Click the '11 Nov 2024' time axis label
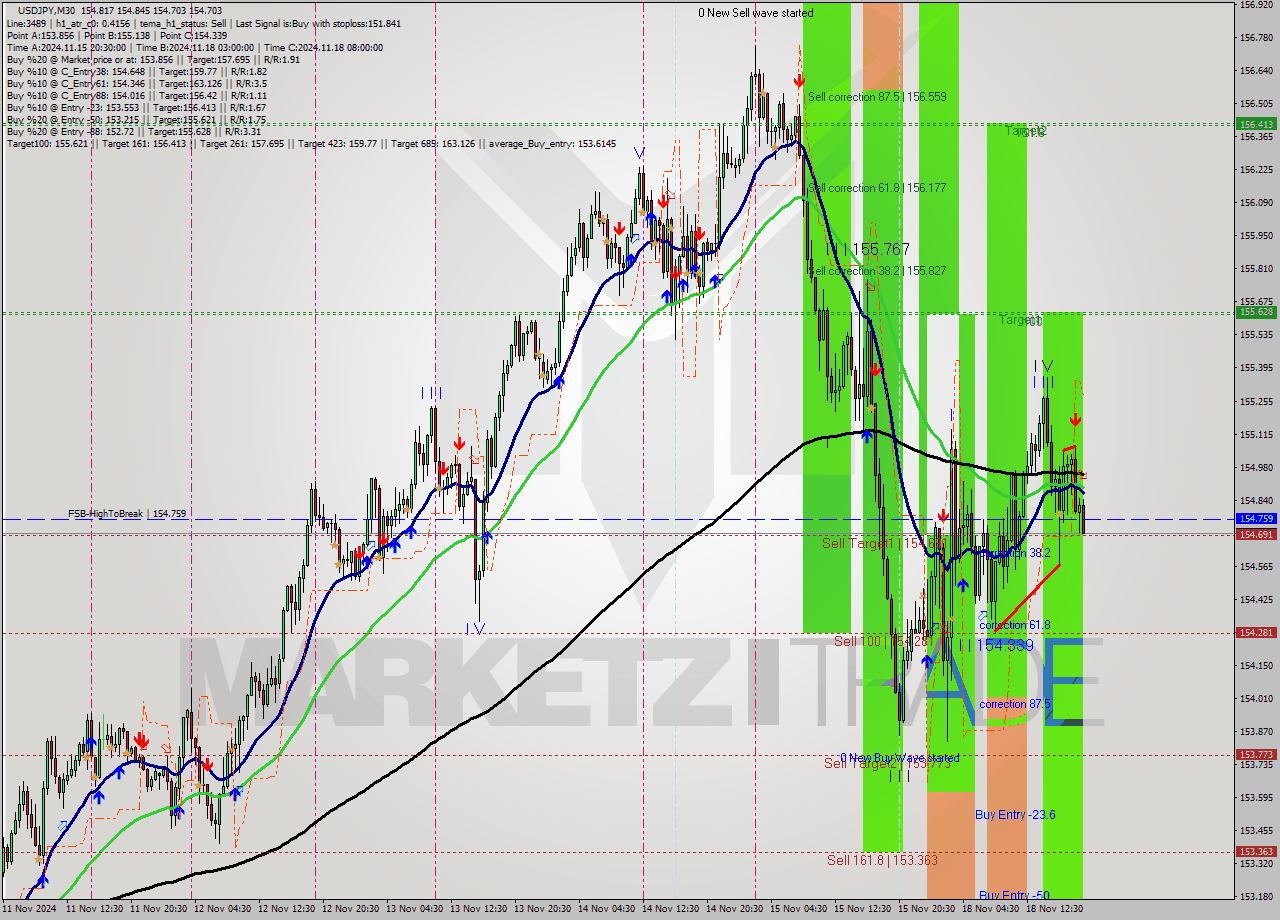 tap(30, 909)
